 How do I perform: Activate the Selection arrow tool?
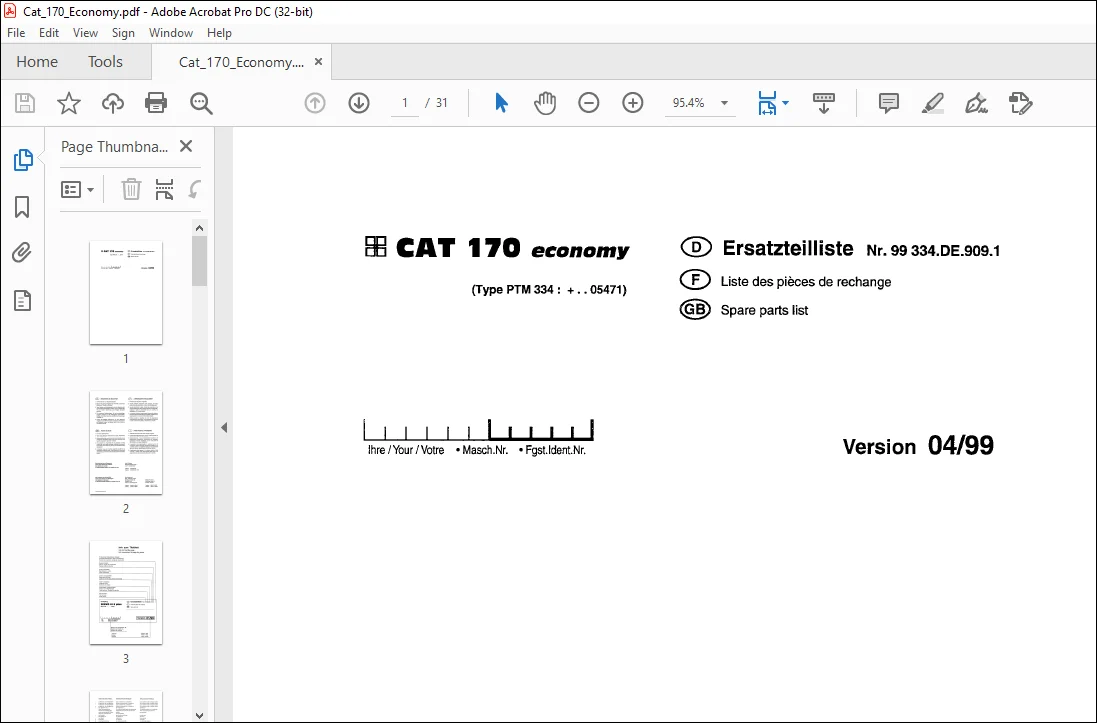click(x=501, y=103)
